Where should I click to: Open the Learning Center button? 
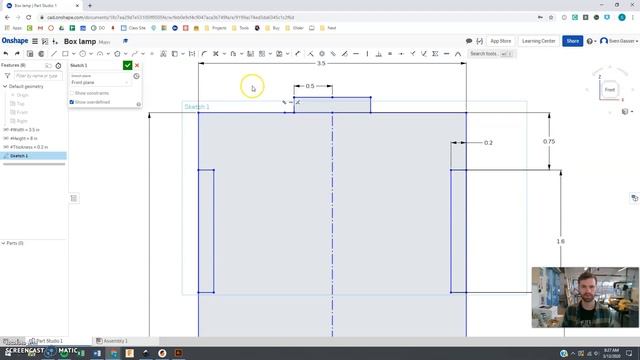click(x=538, y=41)
